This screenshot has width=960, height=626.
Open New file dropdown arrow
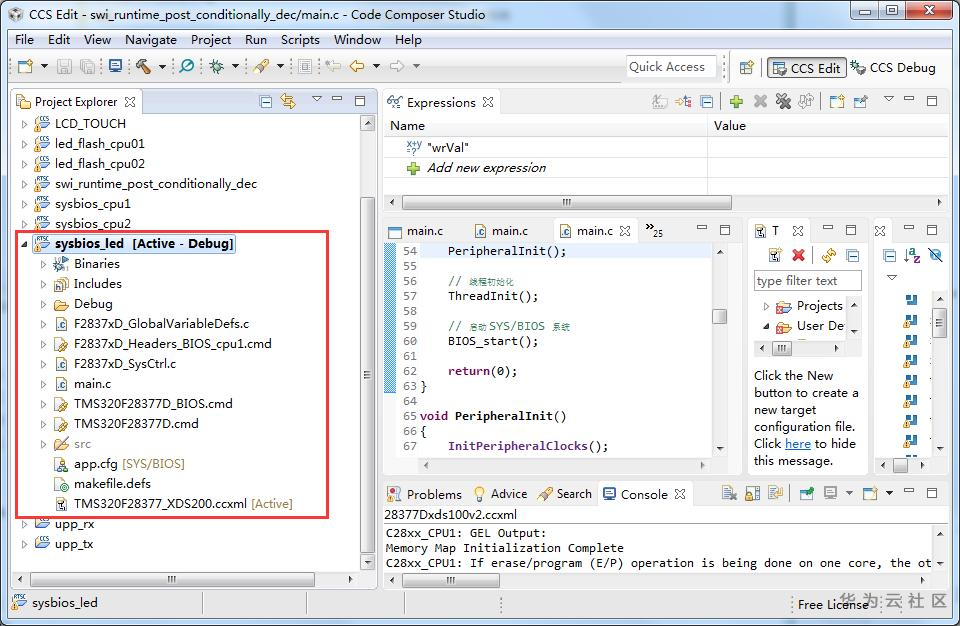(44, 66)
